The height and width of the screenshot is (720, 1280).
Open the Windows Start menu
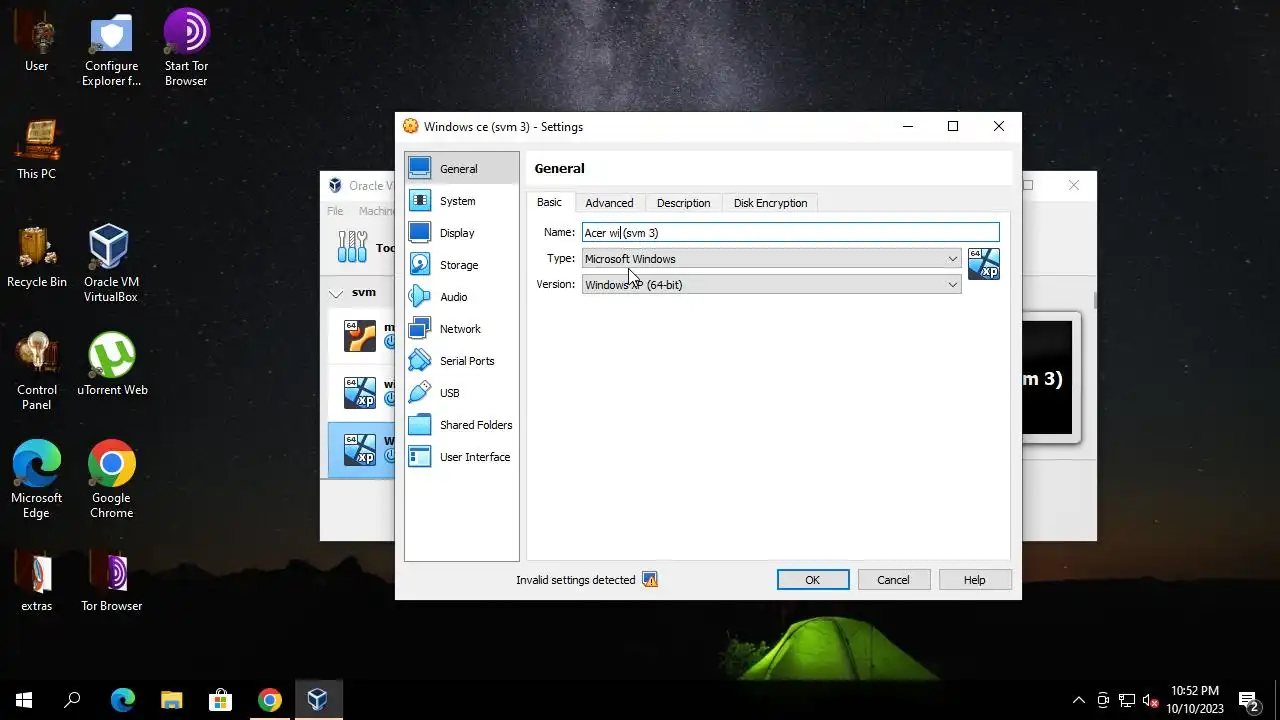tap(24, 700)
